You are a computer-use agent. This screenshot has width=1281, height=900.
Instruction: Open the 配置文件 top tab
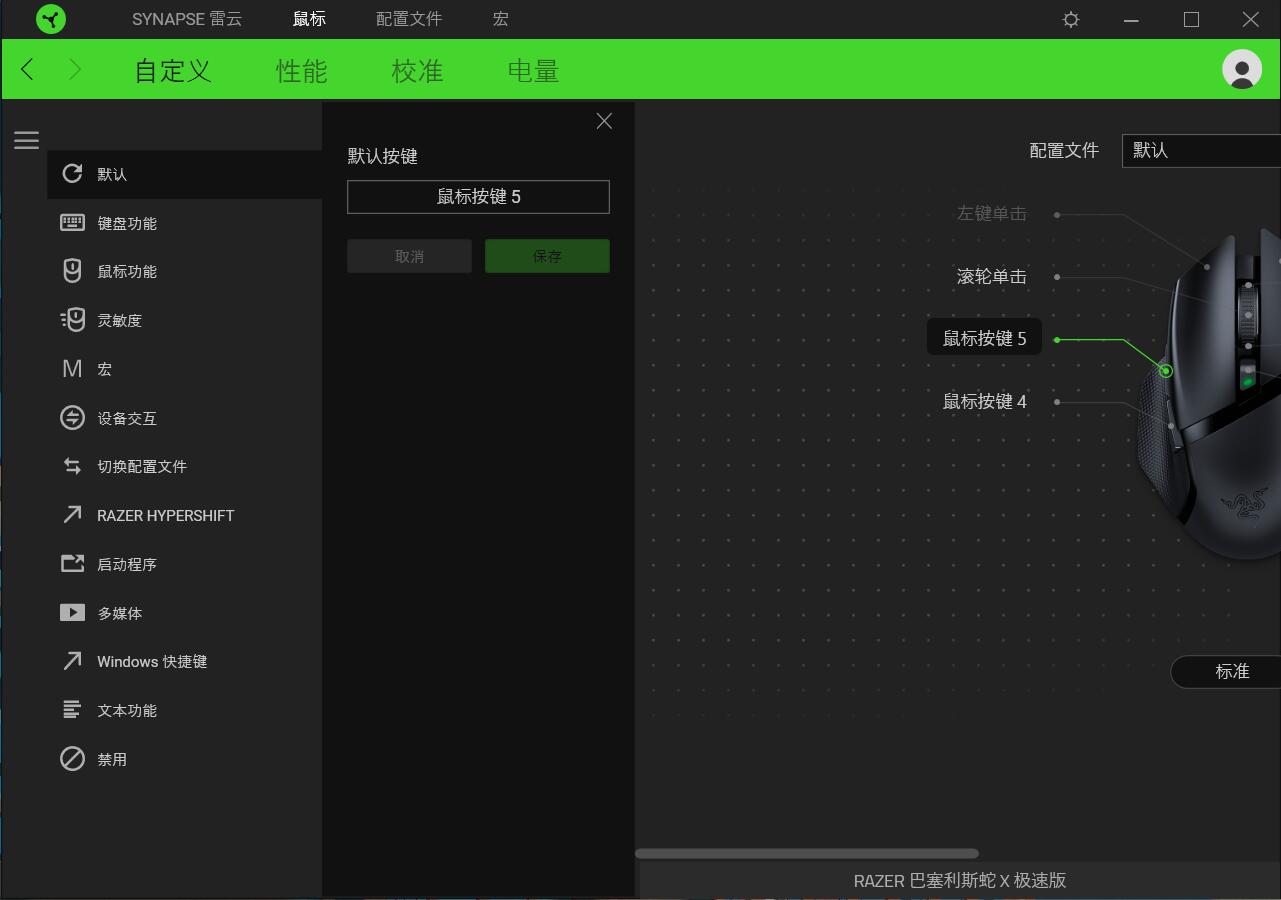click(409, 19)
